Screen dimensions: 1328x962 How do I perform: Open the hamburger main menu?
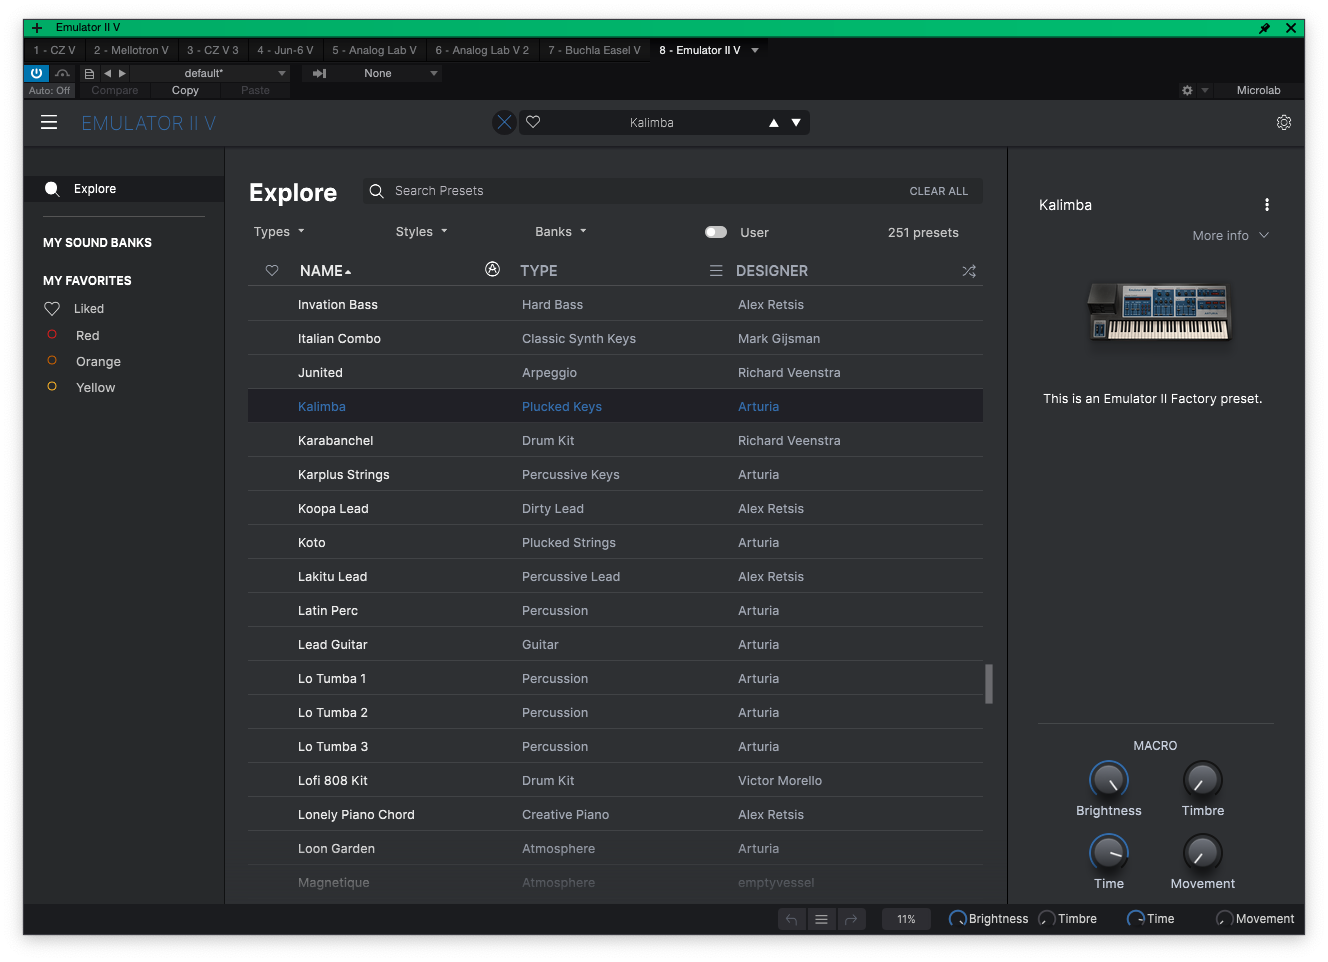49,122
